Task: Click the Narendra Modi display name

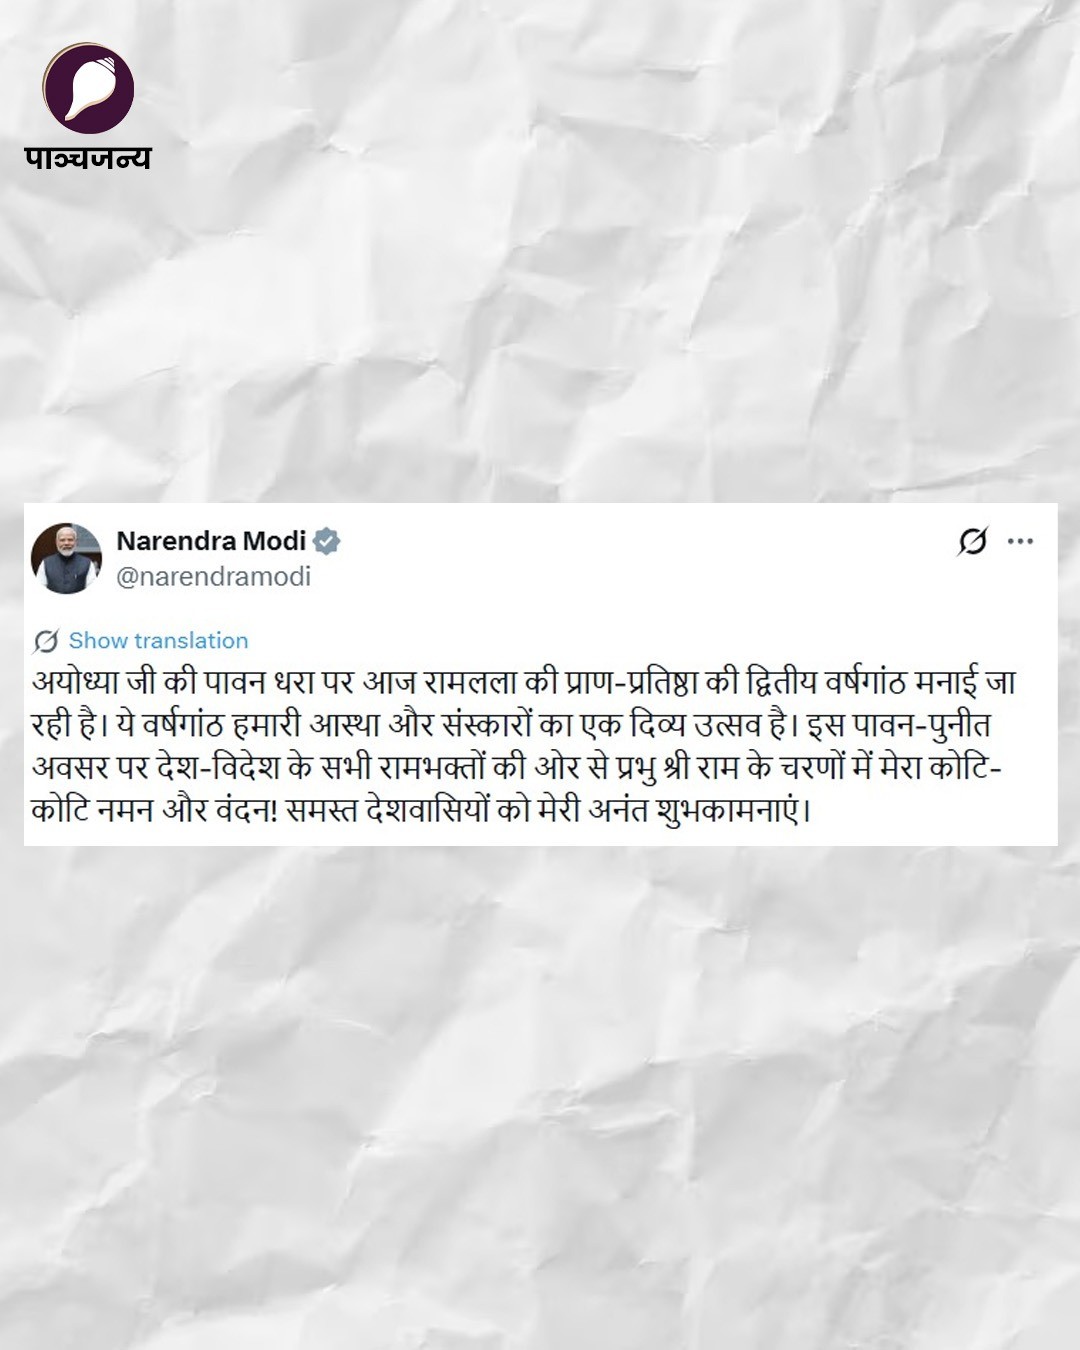Action: [211, 541]
